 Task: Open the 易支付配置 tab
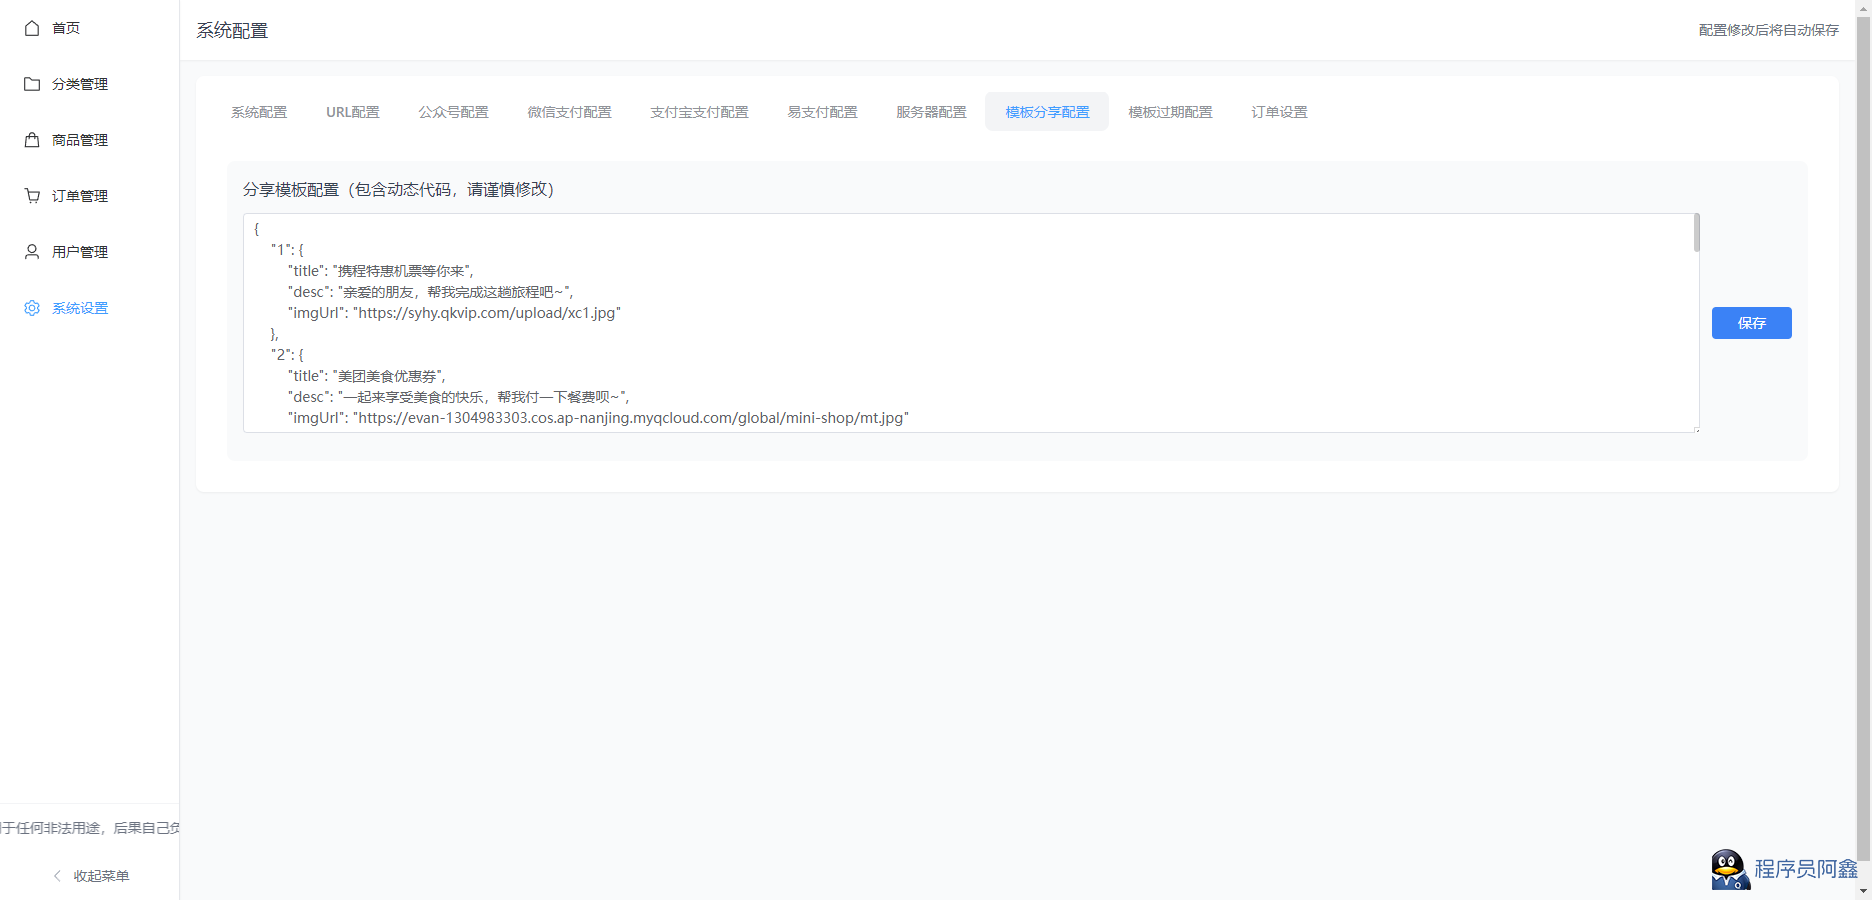point(822,112)
